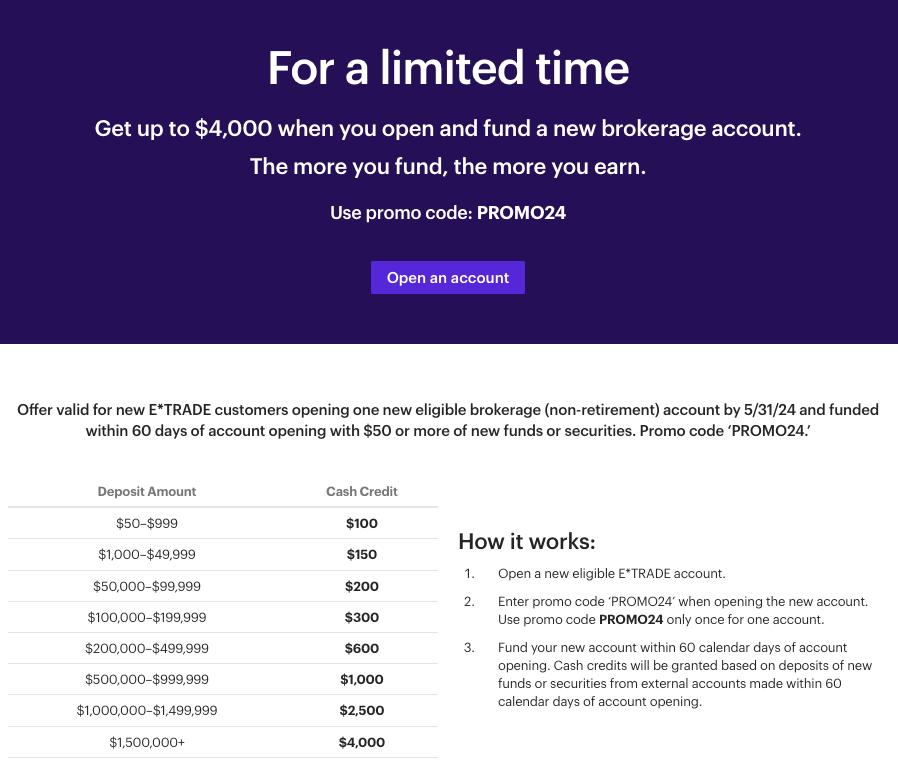Select the $1,000–$49,999 deposit row
Viewport: 898px width, 781px height.
coord(223,554)
